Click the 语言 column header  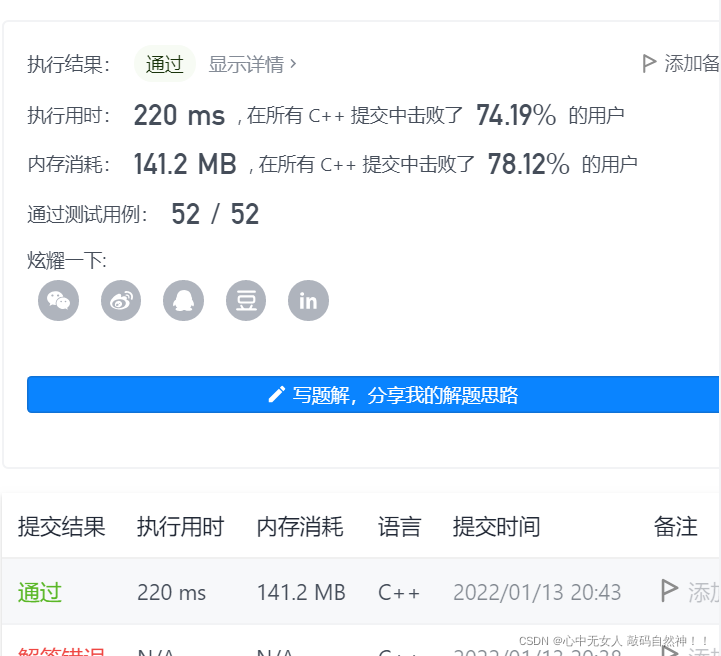coord(400,527)
